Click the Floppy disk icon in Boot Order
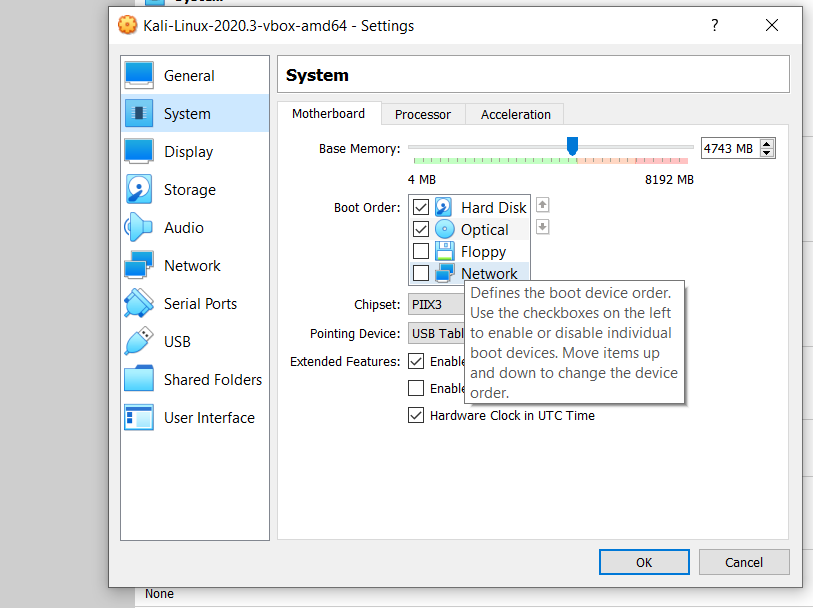813x608 pixels. click(444, 251)
